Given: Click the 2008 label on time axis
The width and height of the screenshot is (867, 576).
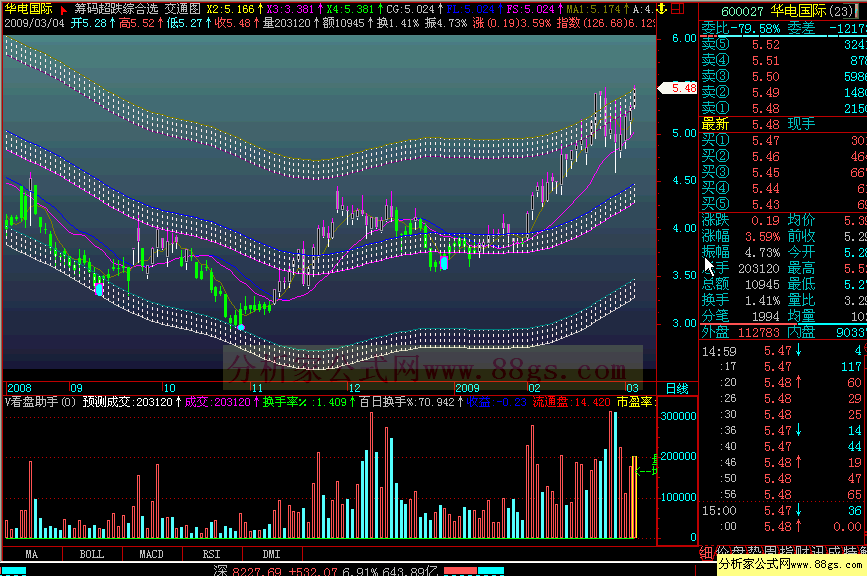Looking at the screenshot, I should (x=19, y=388).
